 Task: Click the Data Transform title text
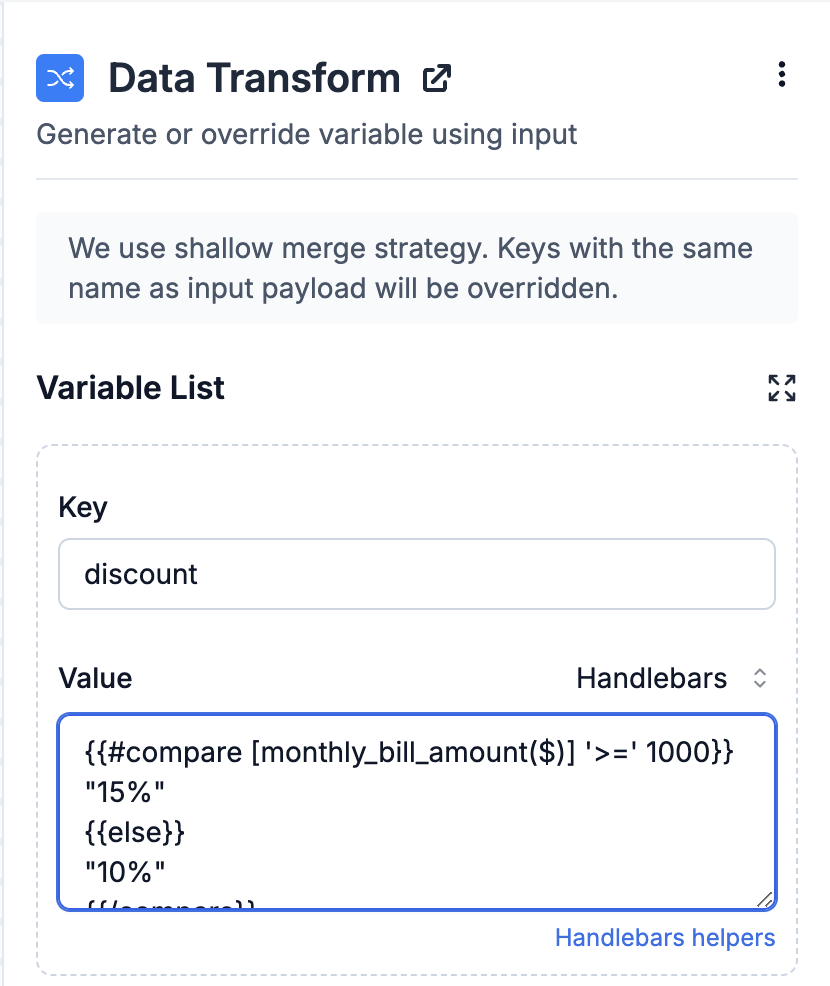[x=254, y=78]
